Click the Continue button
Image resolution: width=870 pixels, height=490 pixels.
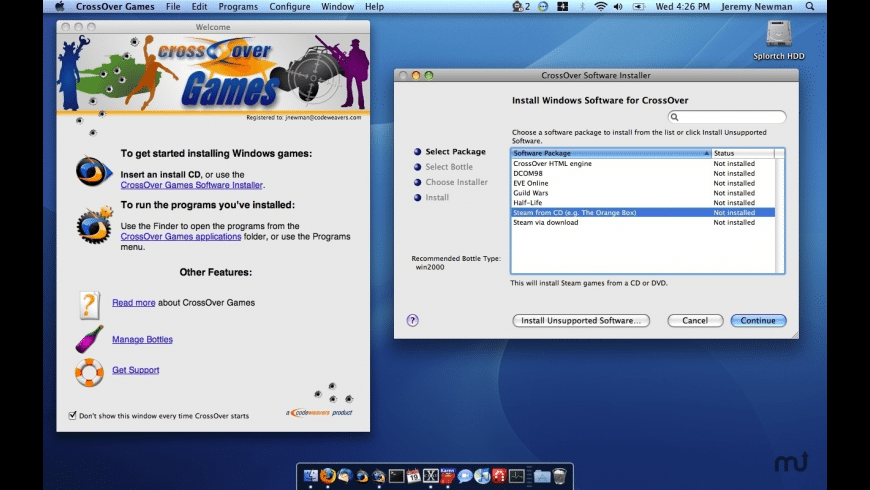point(758,321)
